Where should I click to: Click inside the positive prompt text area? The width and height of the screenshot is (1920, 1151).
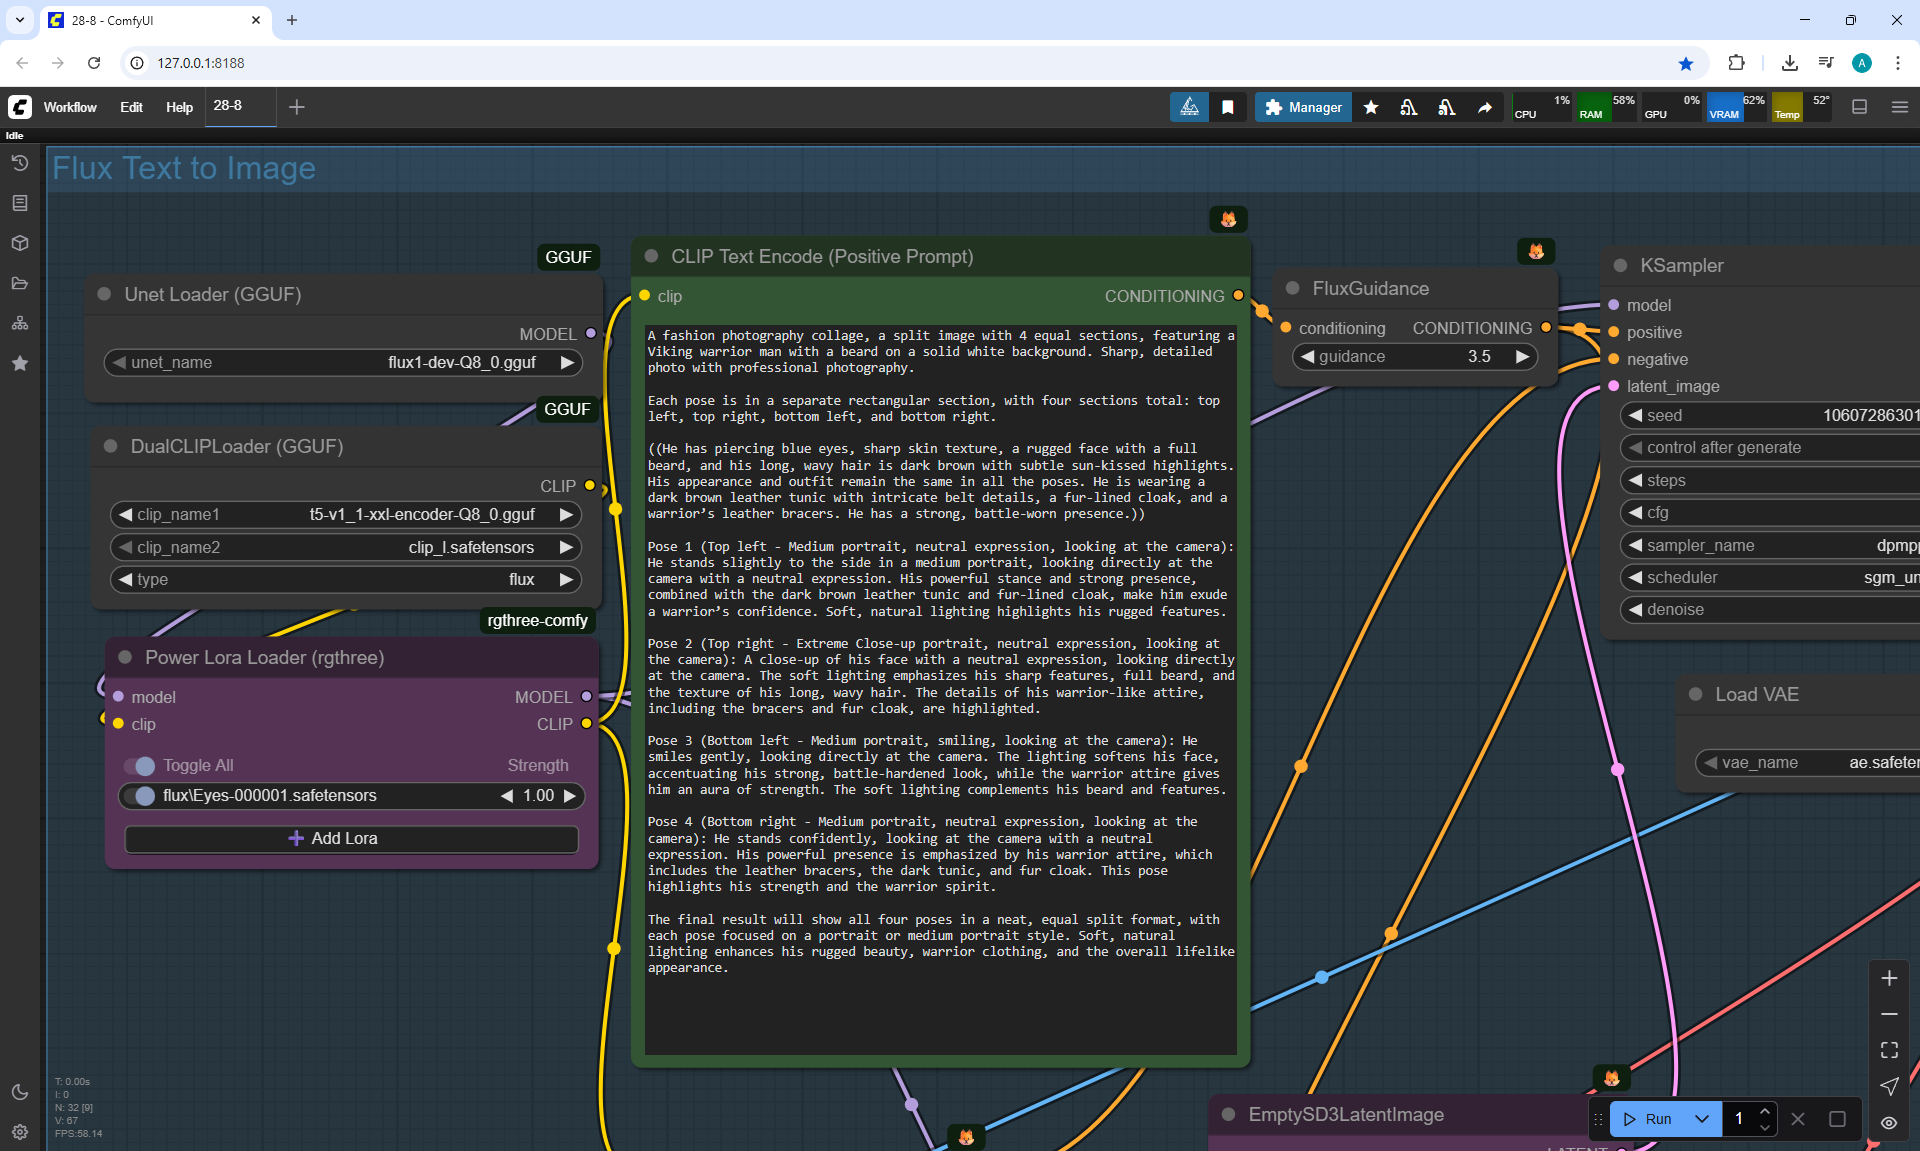tap(940, 1000)
